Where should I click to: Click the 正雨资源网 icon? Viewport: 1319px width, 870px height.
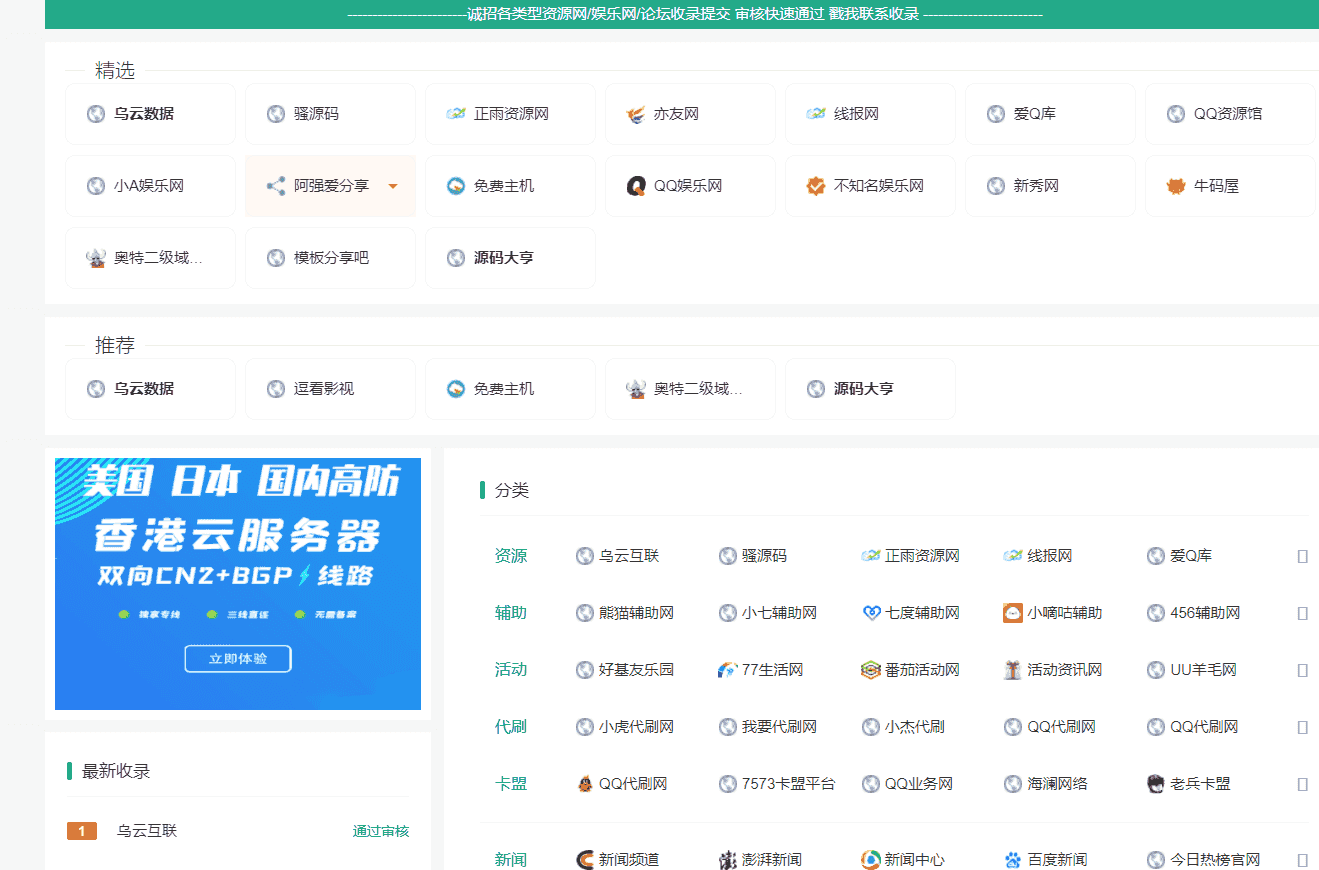[x=458, y=114]
